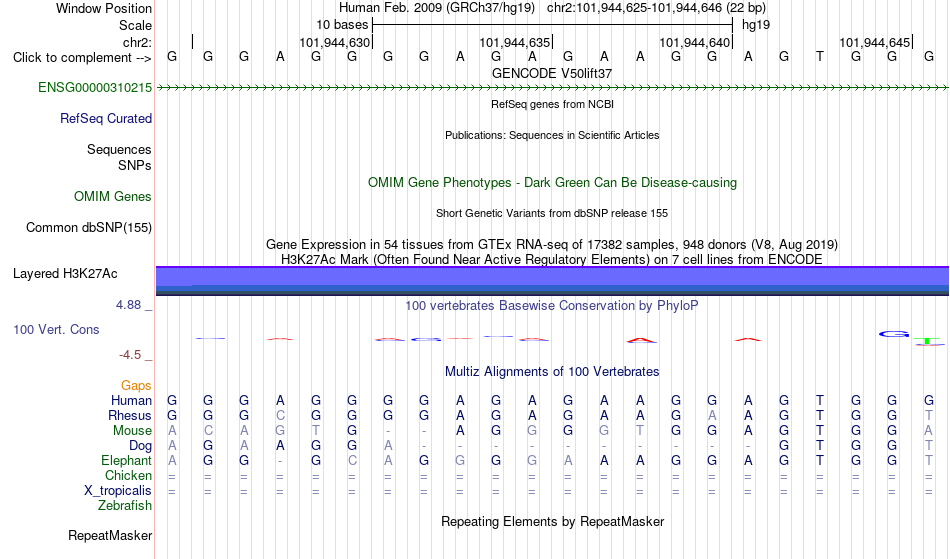Click the 'Click to complement -->' label
950x559 pixels.
point(82,58)
